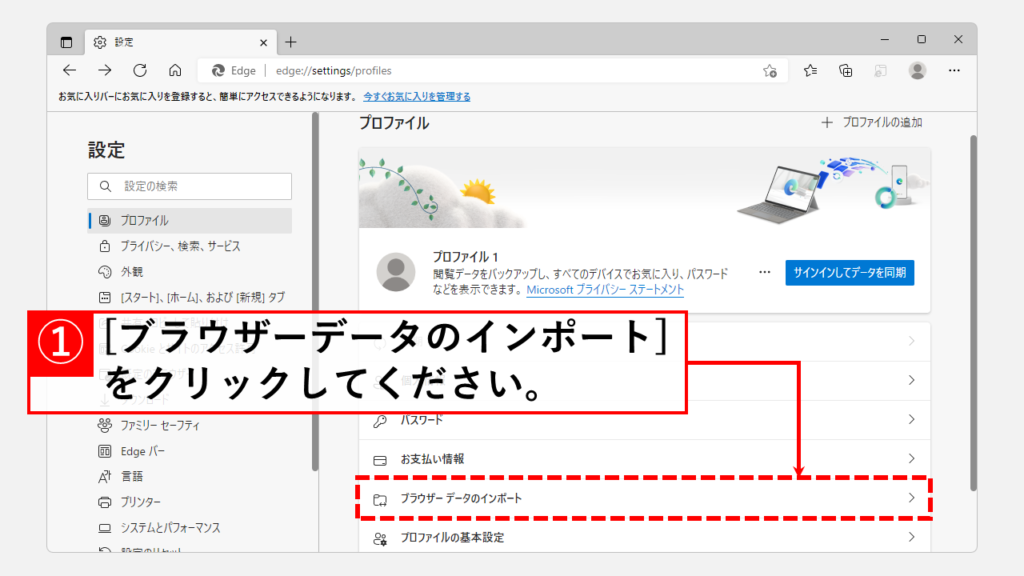Open the Edge settings and more menu
The width and height of the screenshot is (1024, 576).
pyautogui.click(x=954, y=70)
